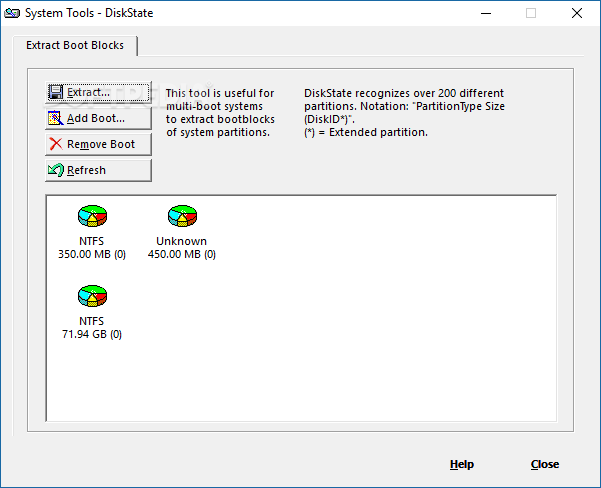Click the Add Boot... button label
Screen dimensions: 601x488
(x=96, y=118)
